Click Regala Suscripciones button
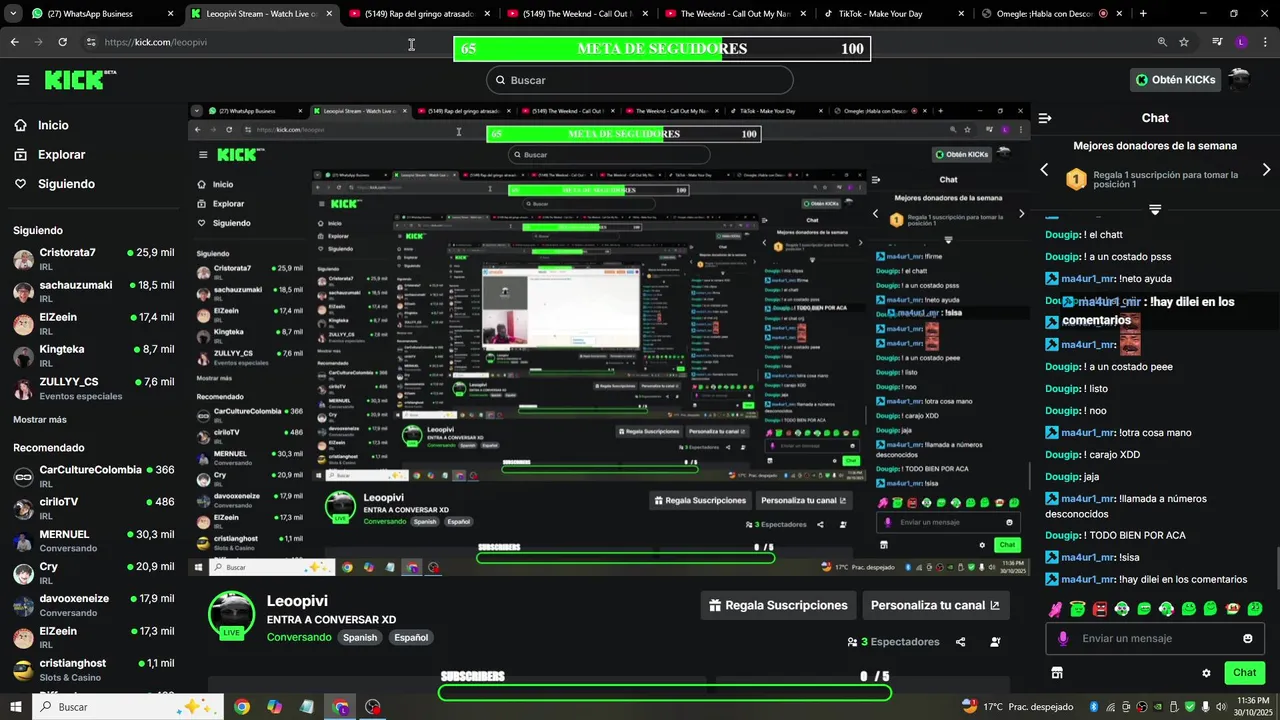The width and height of the screenshot is (1280, 720). point(778,605)
